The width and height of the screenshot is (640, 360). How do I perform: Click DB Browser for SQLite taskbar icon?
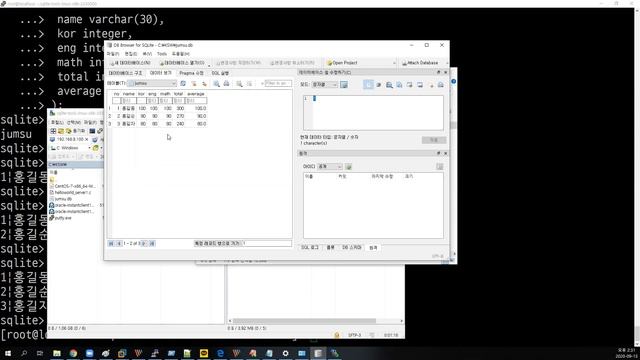point(318,353)
